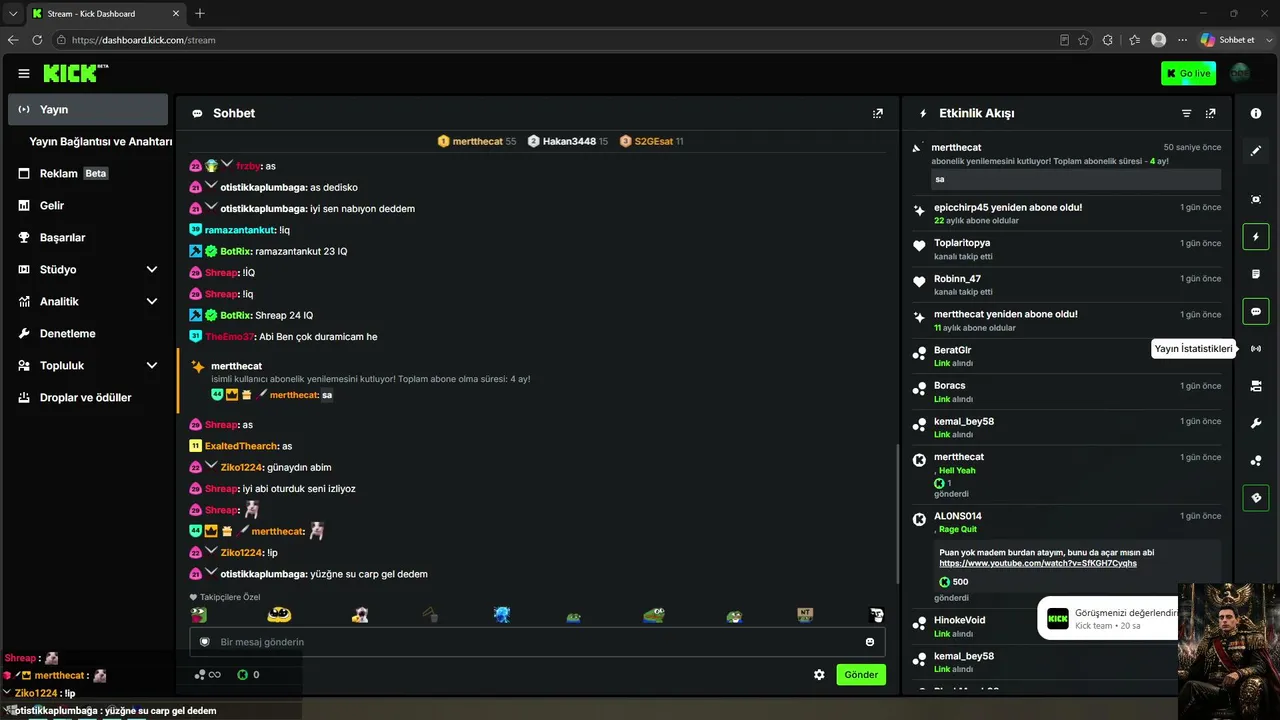This screenshot has height=720, width=1280.
Task: Open the Reklam Beta section
Action: (88, 173)
